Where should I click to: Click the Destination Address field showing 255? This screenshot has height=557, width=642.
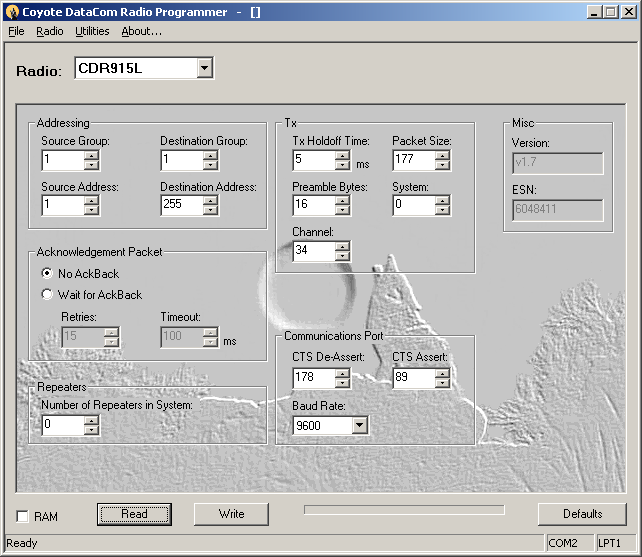point(182,205)
